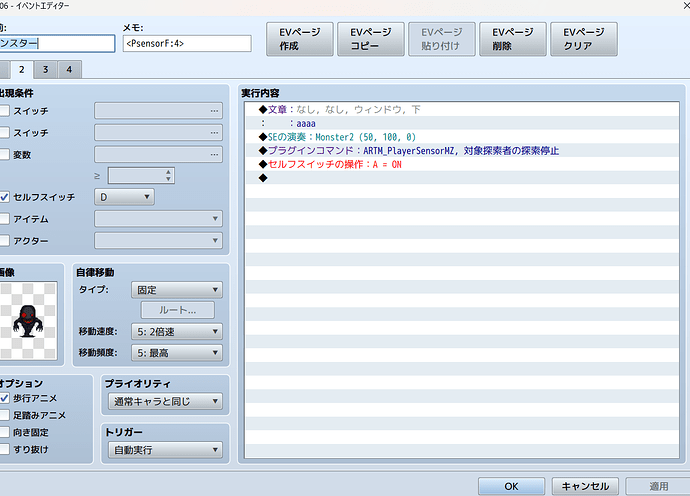
Task: Confirm with the OK button
Action: (x=511, y=486)
